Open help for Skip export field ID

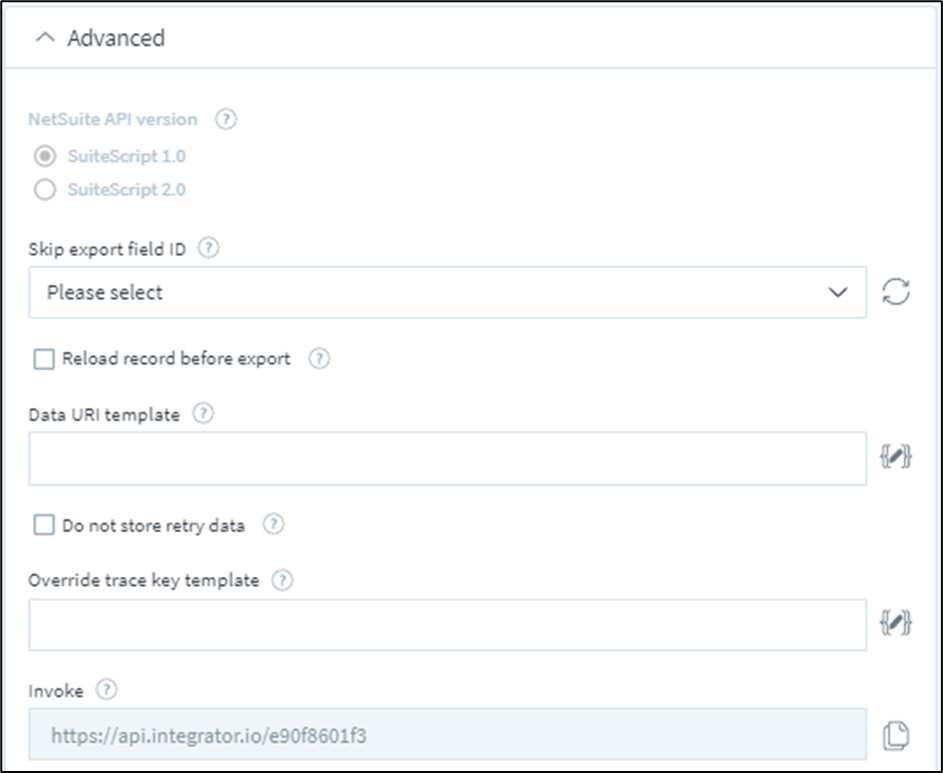209,248
